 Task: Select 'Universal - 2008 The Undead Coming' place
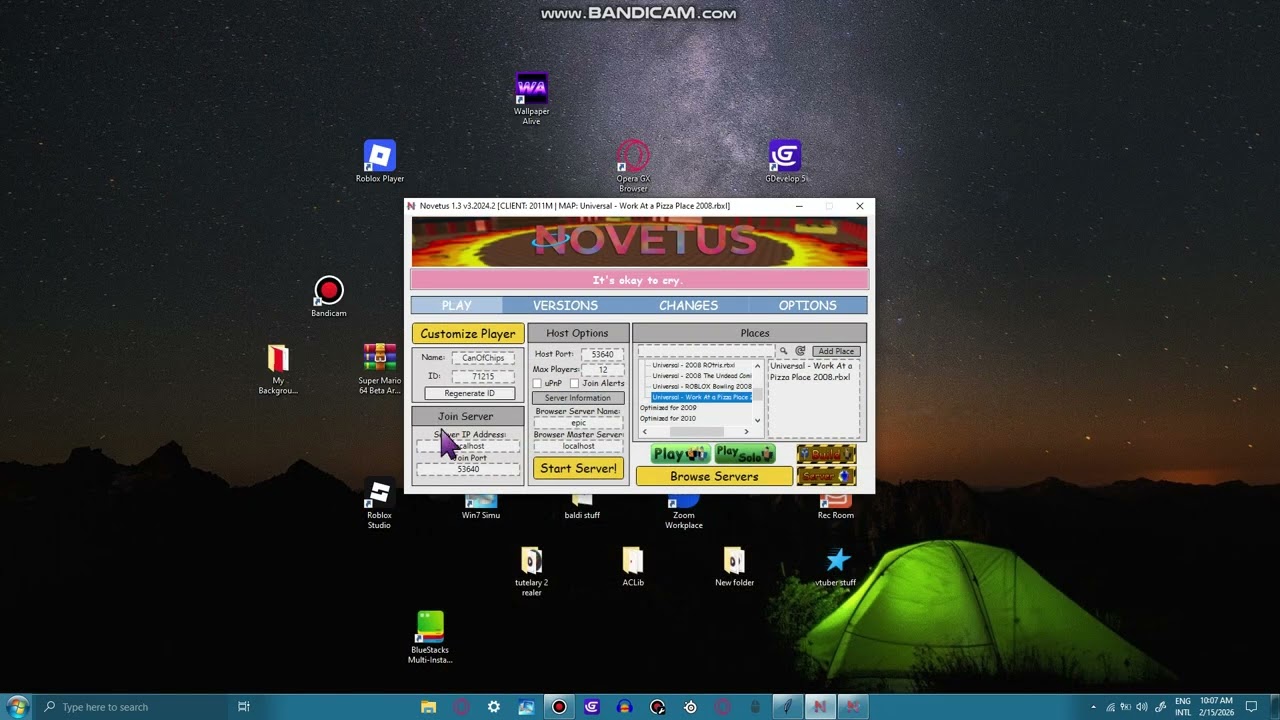pyautogui.click(x=701, y=376)
